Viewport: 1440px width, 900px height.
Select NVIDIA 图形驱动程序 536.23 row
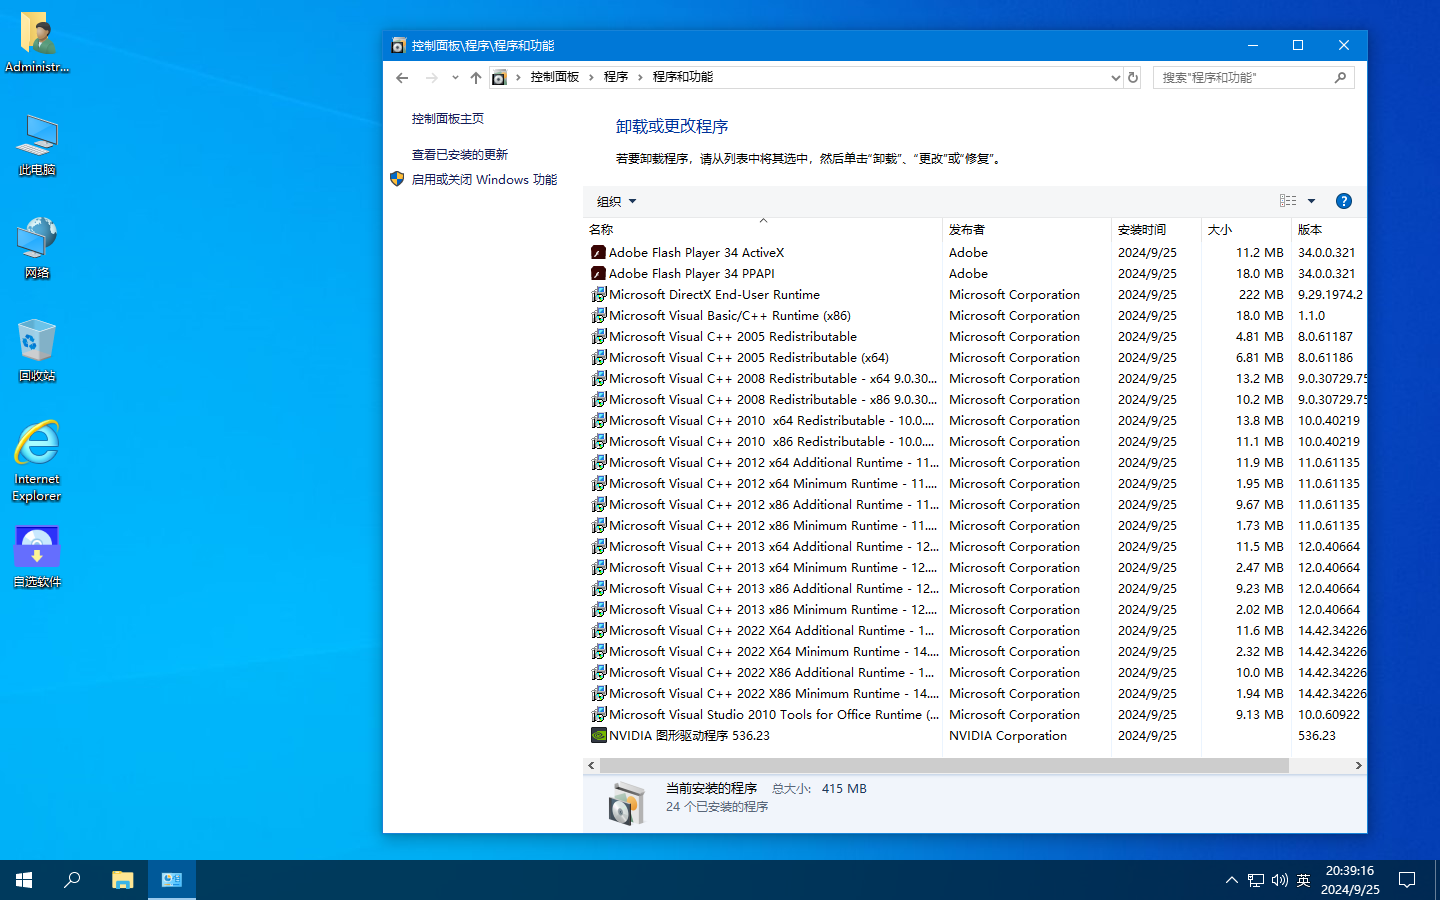tap(975, 736)
